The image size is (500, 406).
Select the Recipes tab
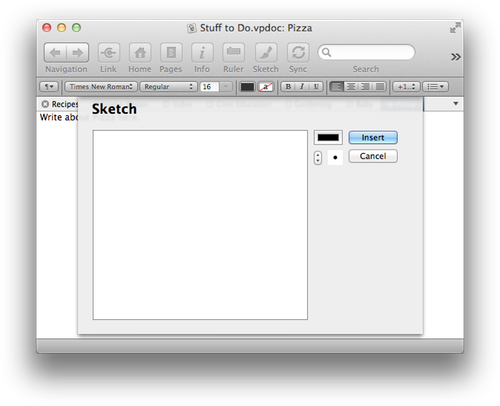(x=59, y=104)
